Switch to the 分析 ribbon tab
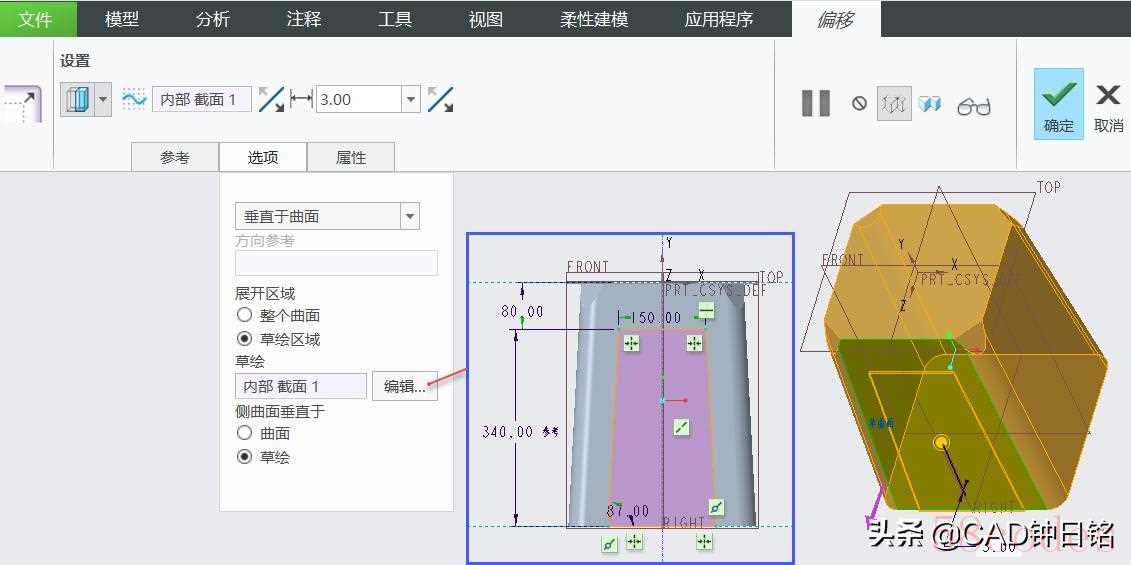 coord(212,19)
